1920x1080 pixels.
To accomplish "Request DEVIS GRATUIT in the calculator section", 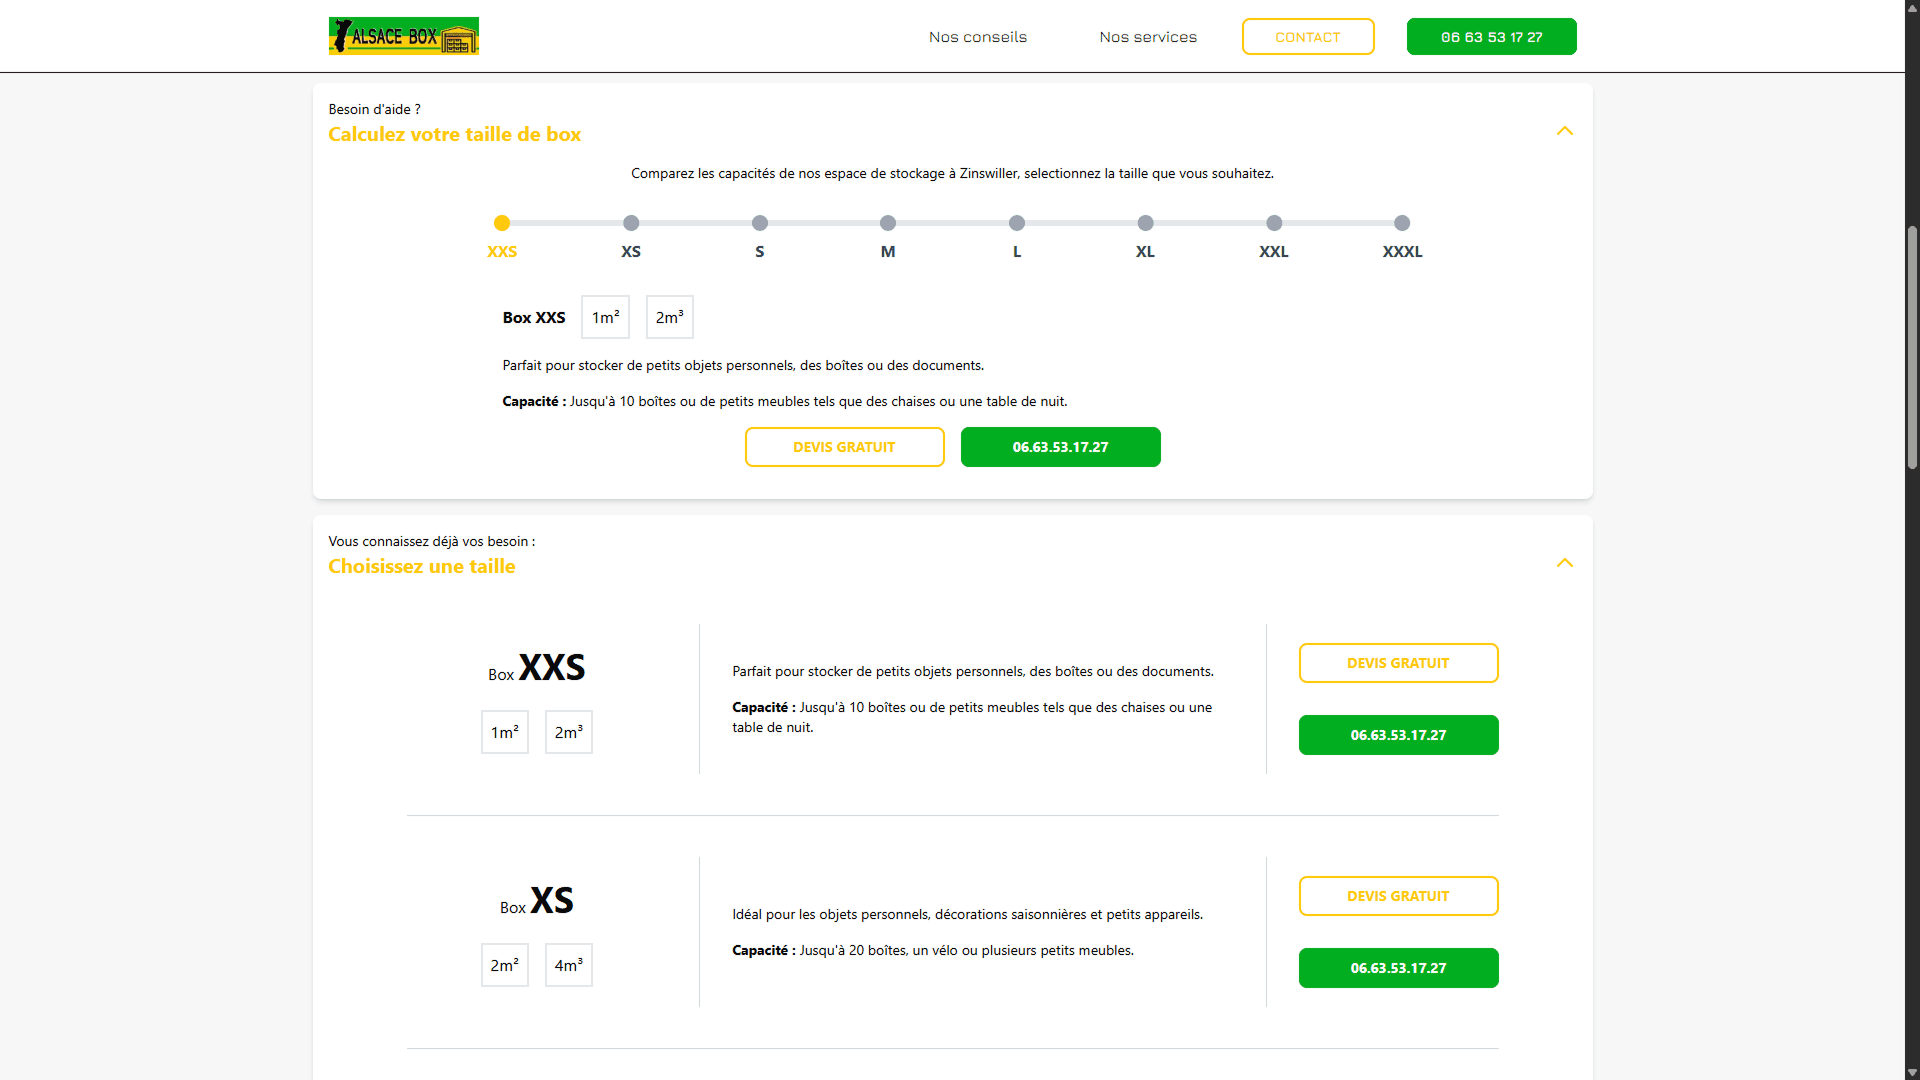I will click(x=844, y=447).
